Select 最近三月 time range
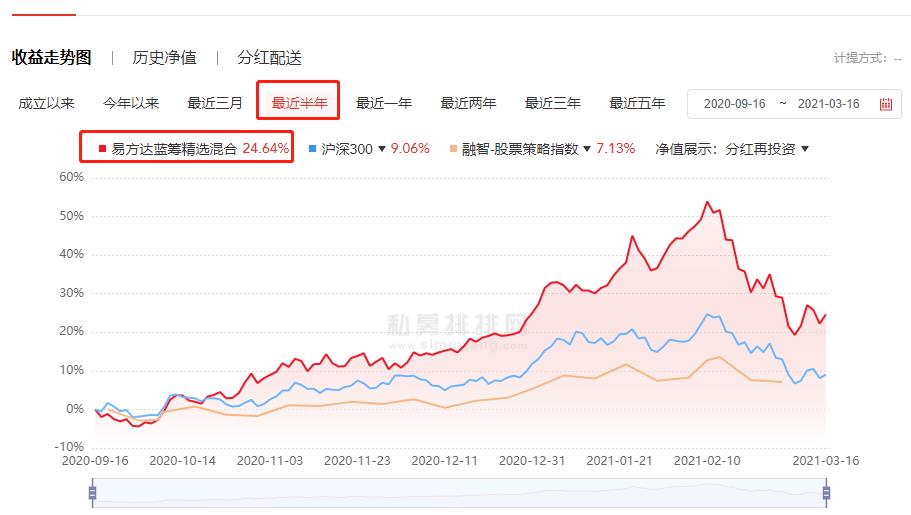The image size is (911, 515). [215, 103]
